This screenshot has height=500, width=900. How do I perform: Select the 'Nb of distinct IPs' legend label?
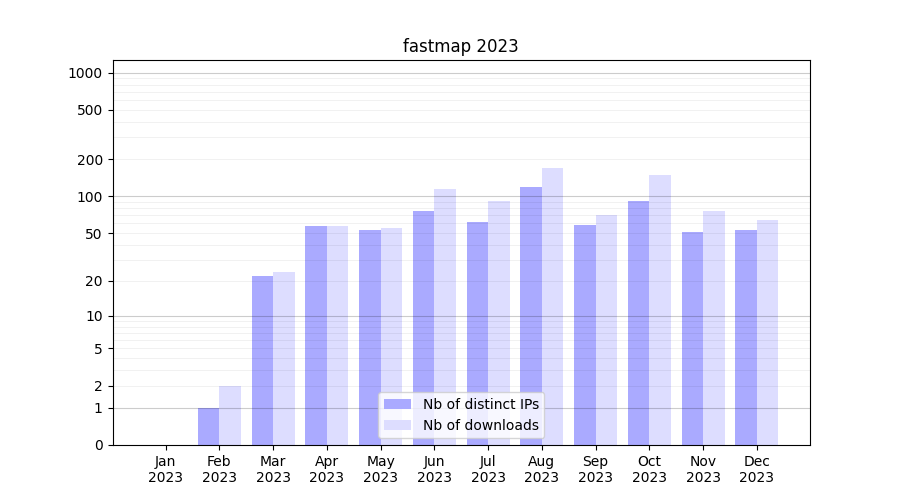[480, 404]
